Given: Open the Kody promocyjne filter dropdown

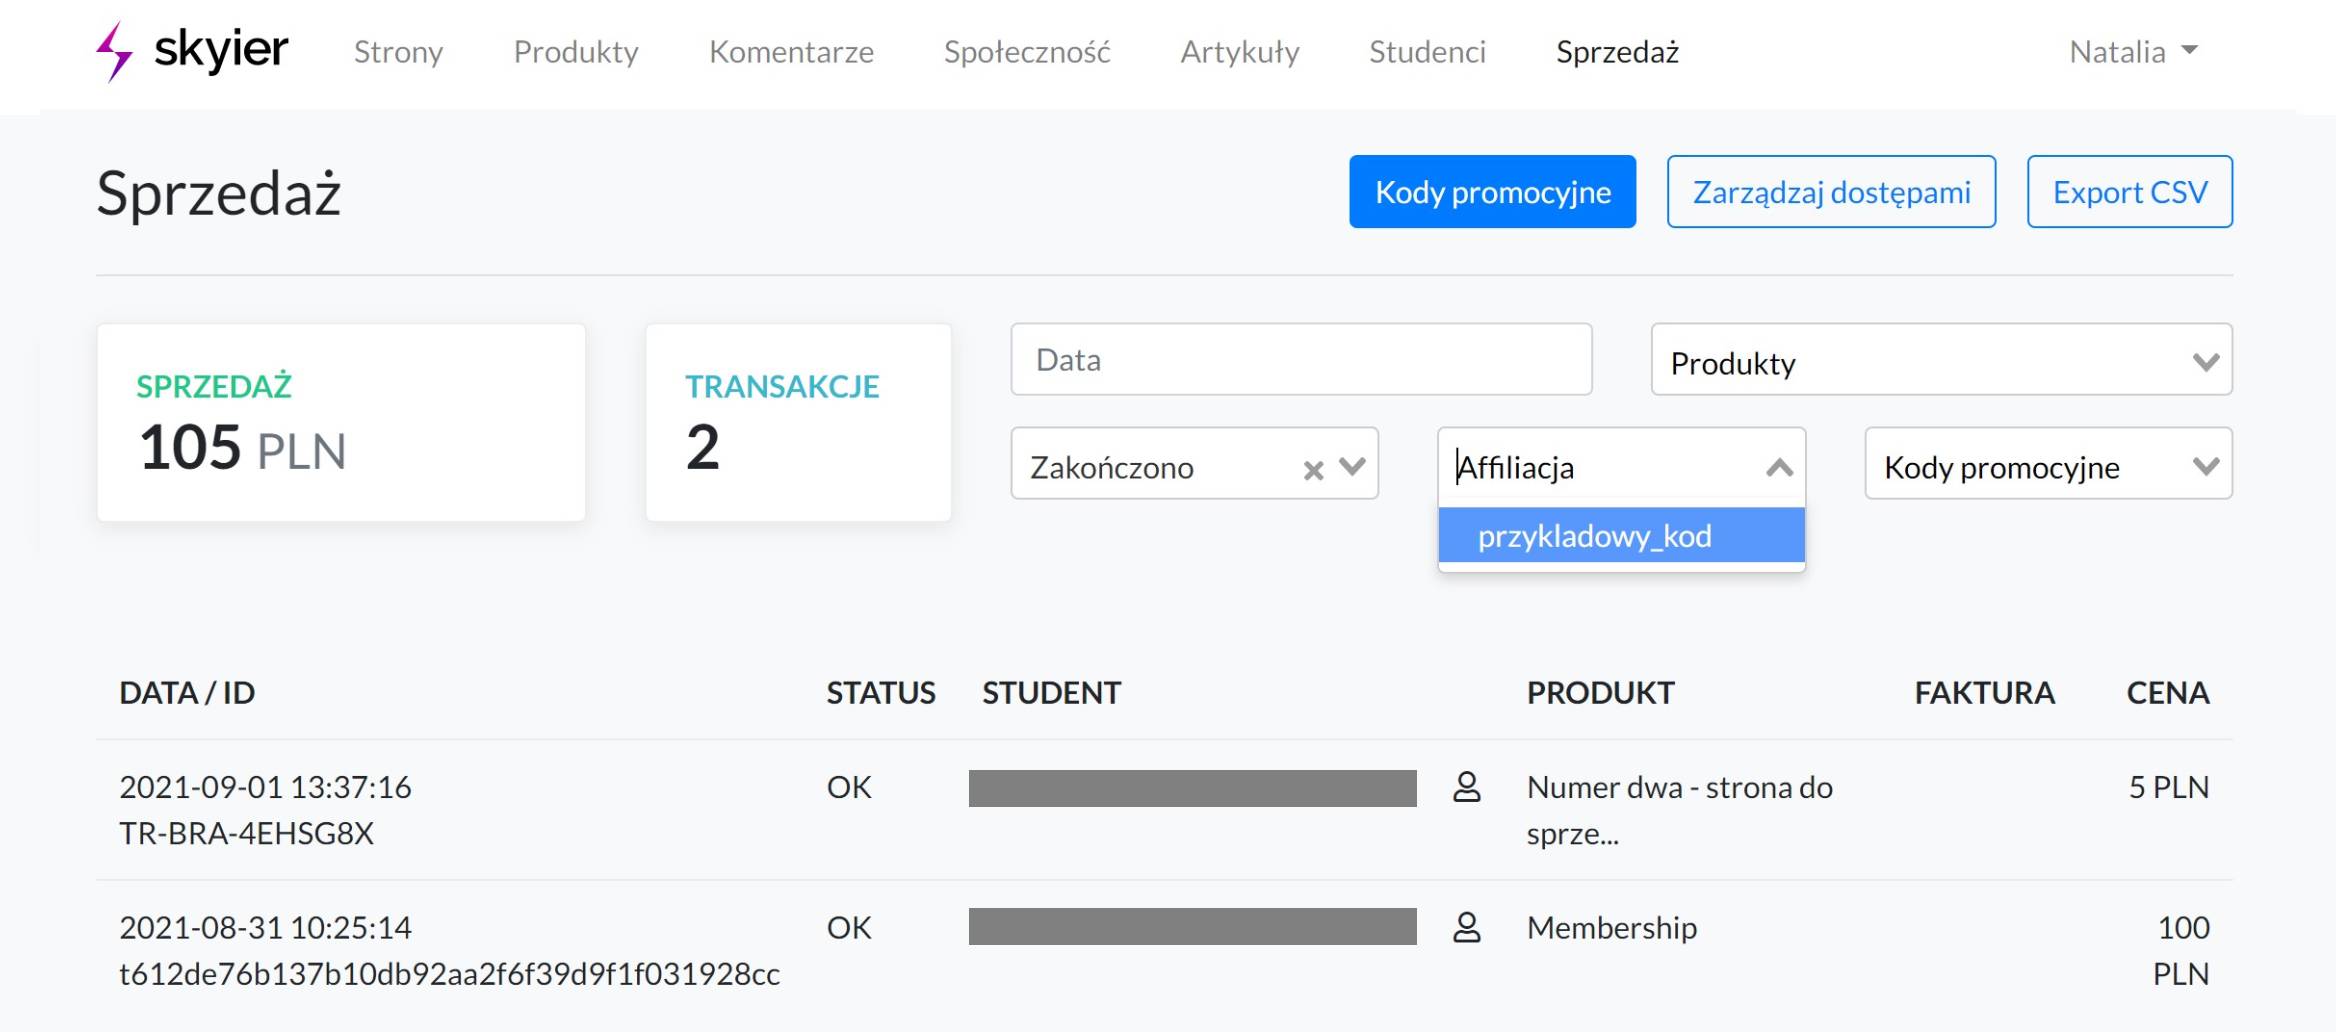Looking at the screenshot, I should click(x=2048, y=464).
